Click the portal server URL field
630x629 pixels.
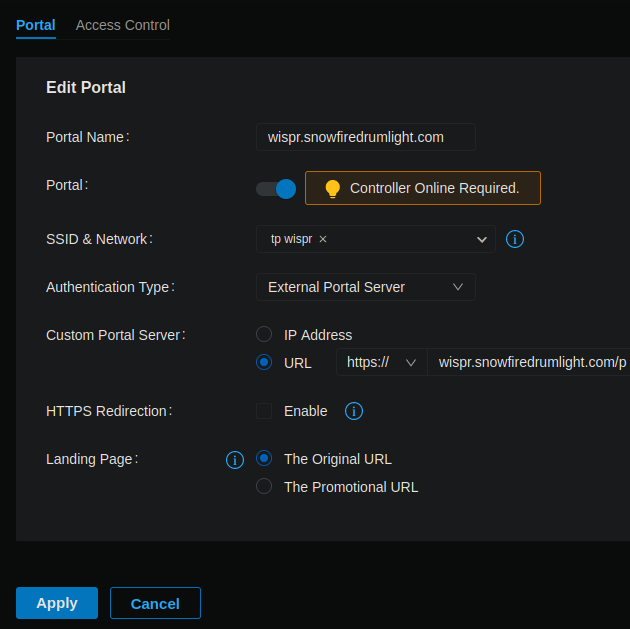[529, 362]
